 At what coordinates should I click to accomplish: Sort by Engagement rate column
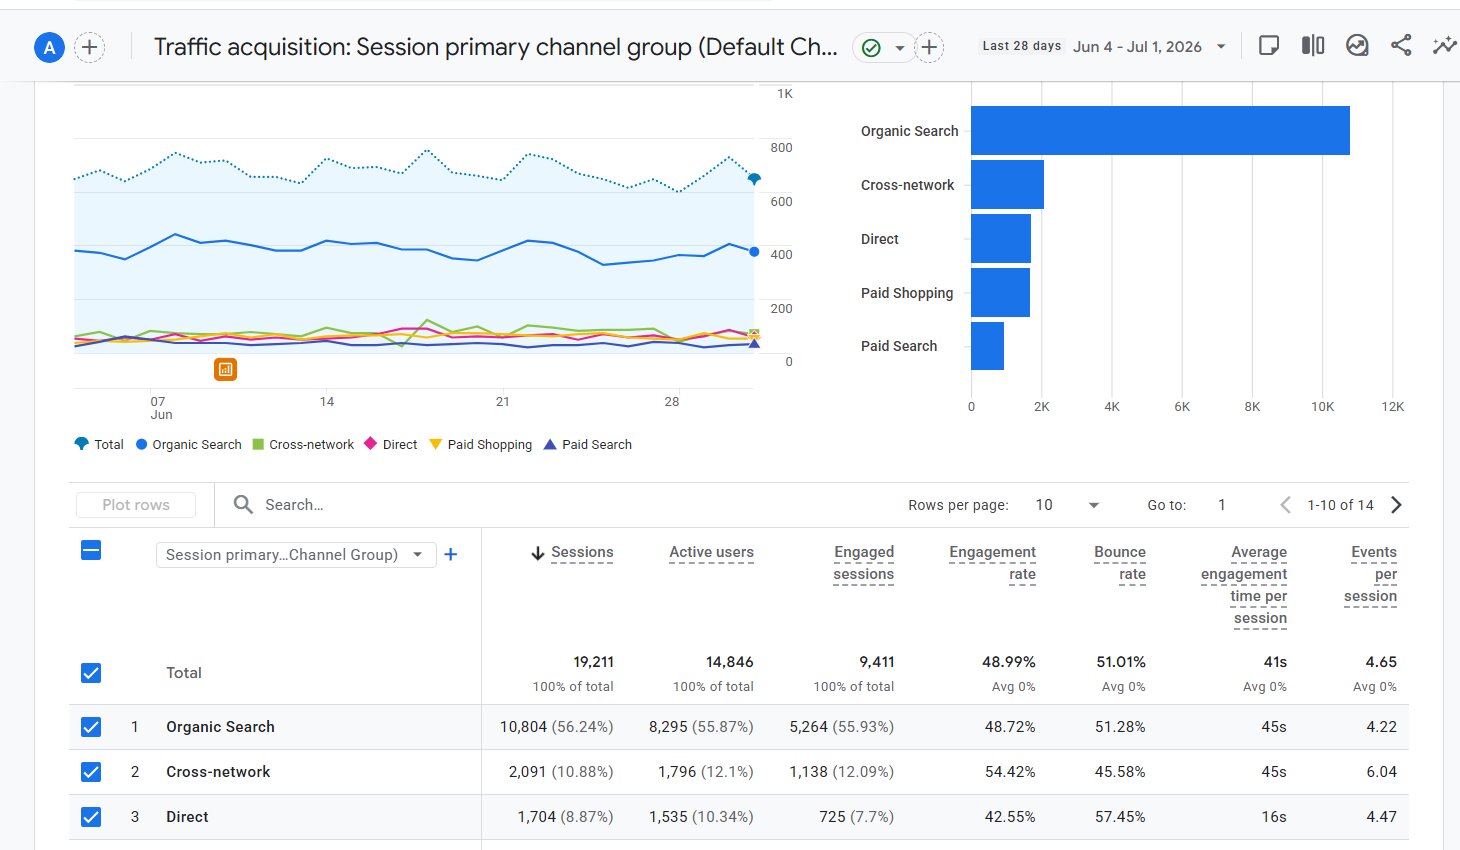point(992,563)
